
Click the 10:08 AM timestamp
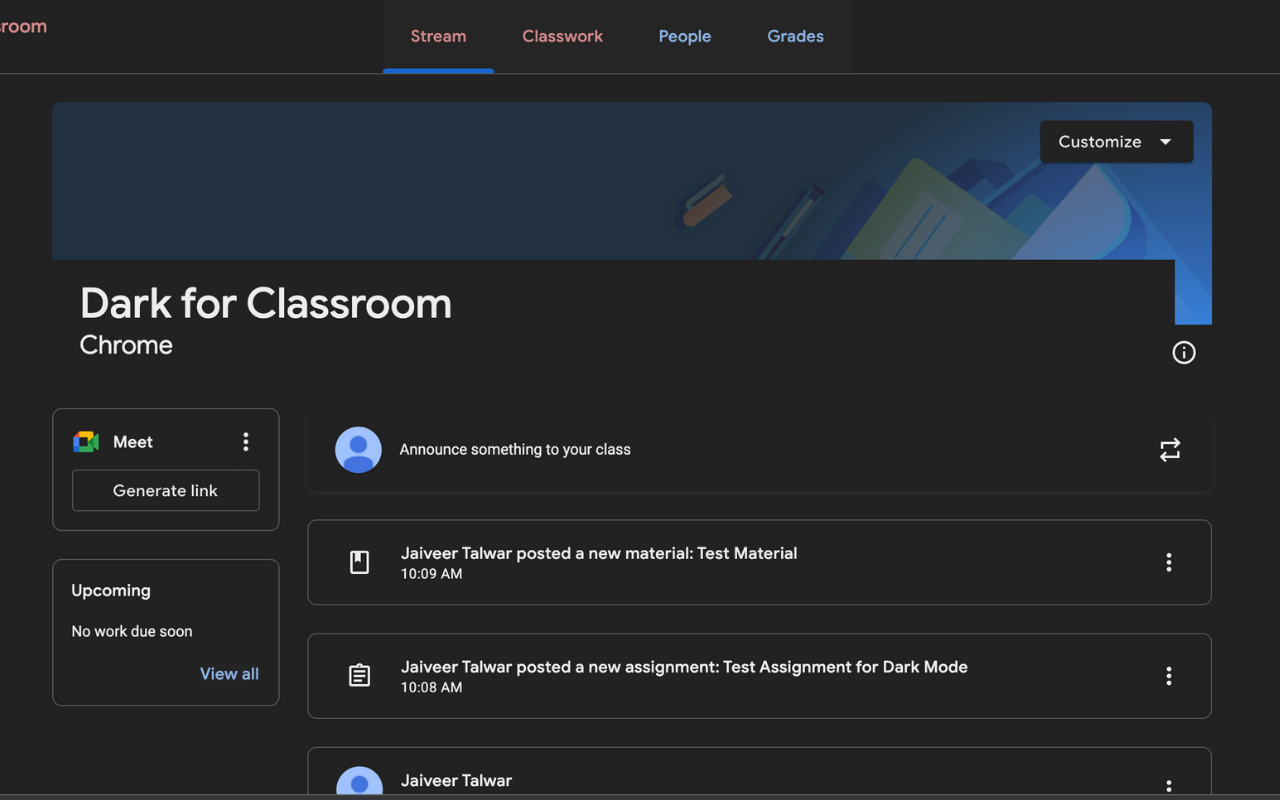coord(431,688)
